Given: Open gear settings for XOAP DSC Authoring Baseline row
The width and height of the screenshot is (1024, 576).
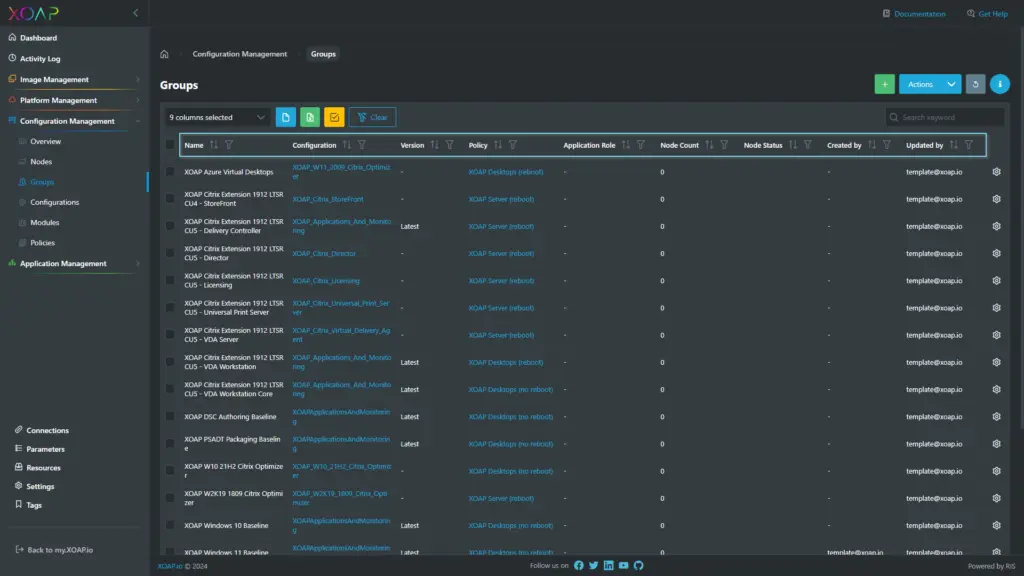Looking at the screenshot, I should (996, 417).
